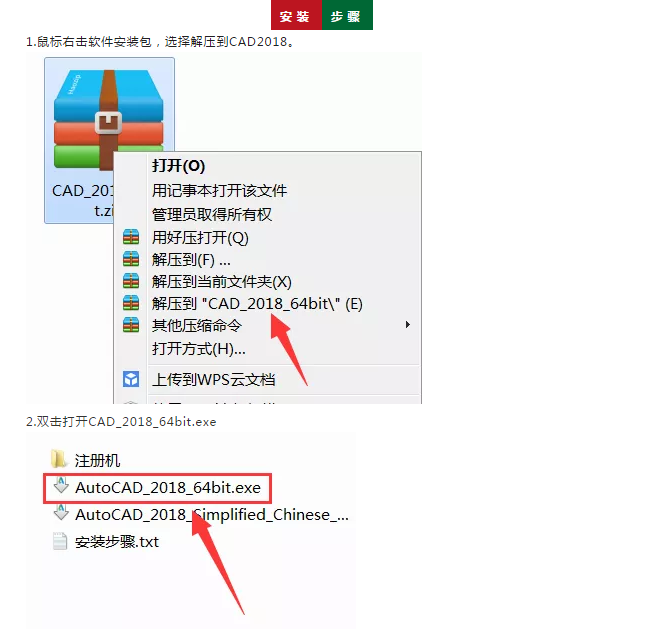Image resolution: width=648 pixels, height=629 pixels.
Task: Click the Haozip icon beside 用好压打开(Q)
Action: tap(131, 237)
